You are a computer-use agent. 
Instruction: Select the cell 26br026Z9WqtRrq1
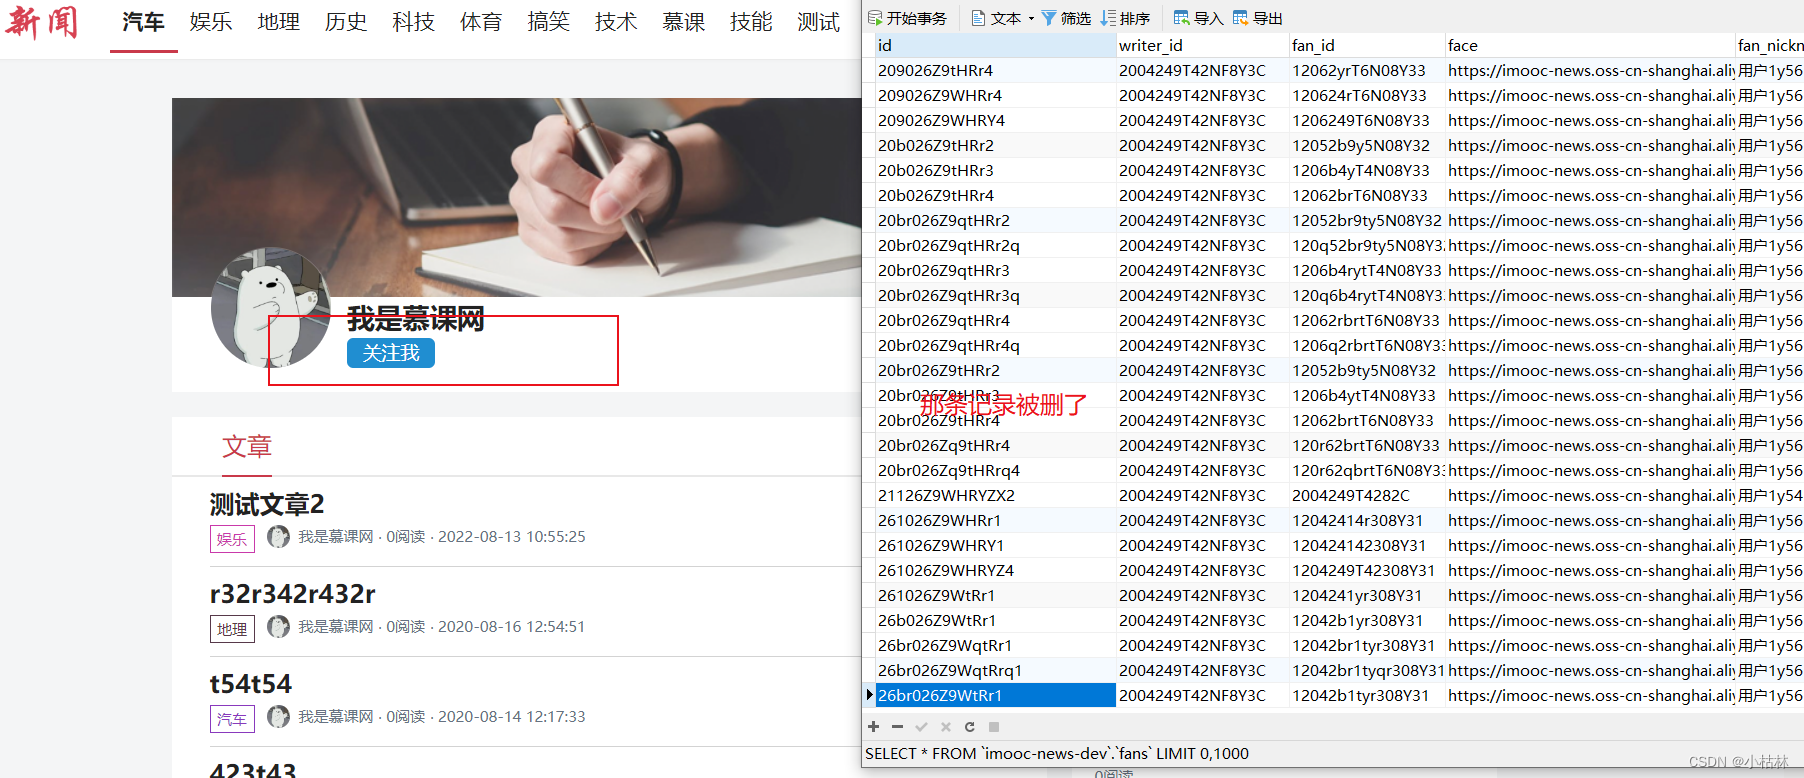(x=995, y=670)
